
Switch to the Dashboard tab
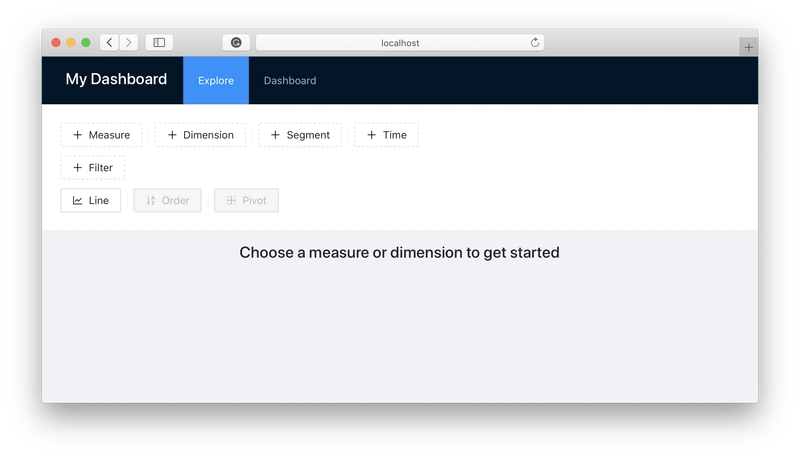point(290,81)
